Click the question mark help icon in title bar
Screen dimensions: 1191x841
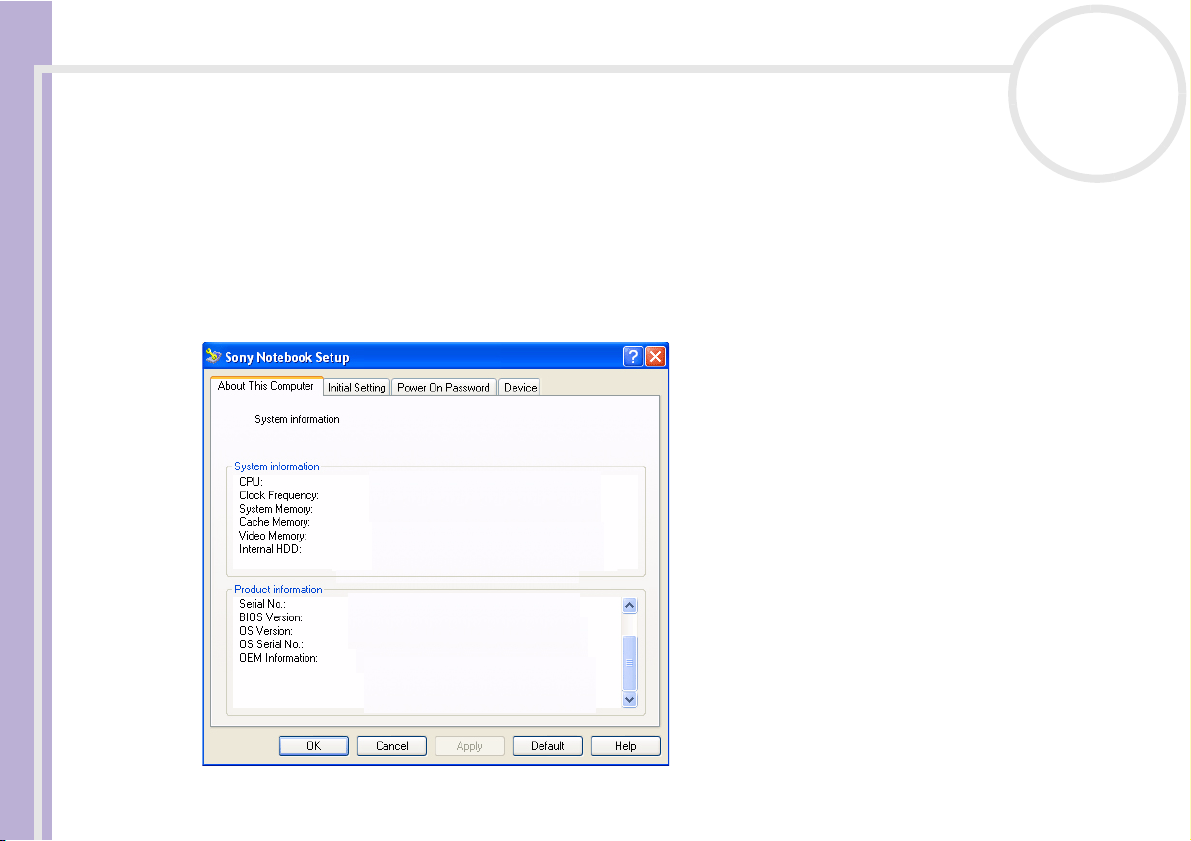(x=633, y=356)
